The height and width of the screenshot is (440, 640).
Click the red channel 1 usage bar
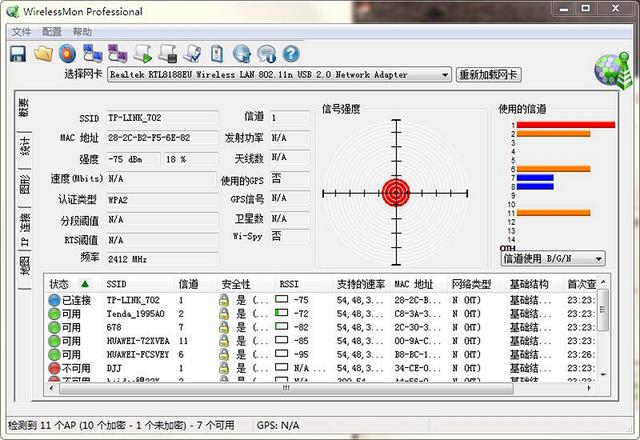pos(566,125)
